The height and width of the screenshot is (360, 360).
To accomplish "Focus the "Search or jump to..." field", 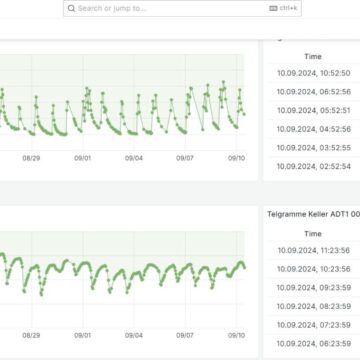I will (x=182, y=8).
